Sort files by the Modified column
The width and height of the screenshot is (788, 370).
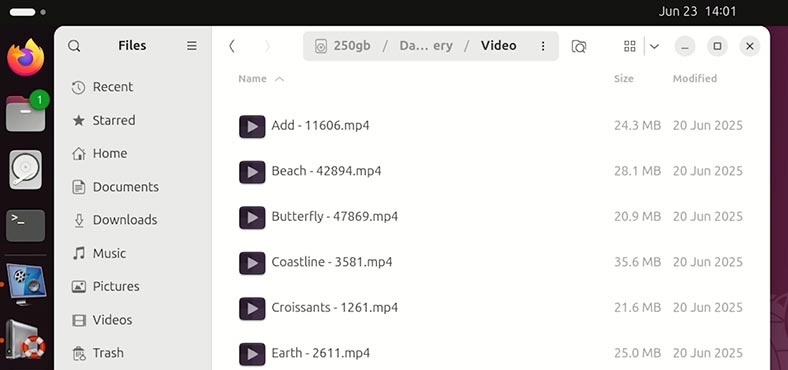pos(695,78)
